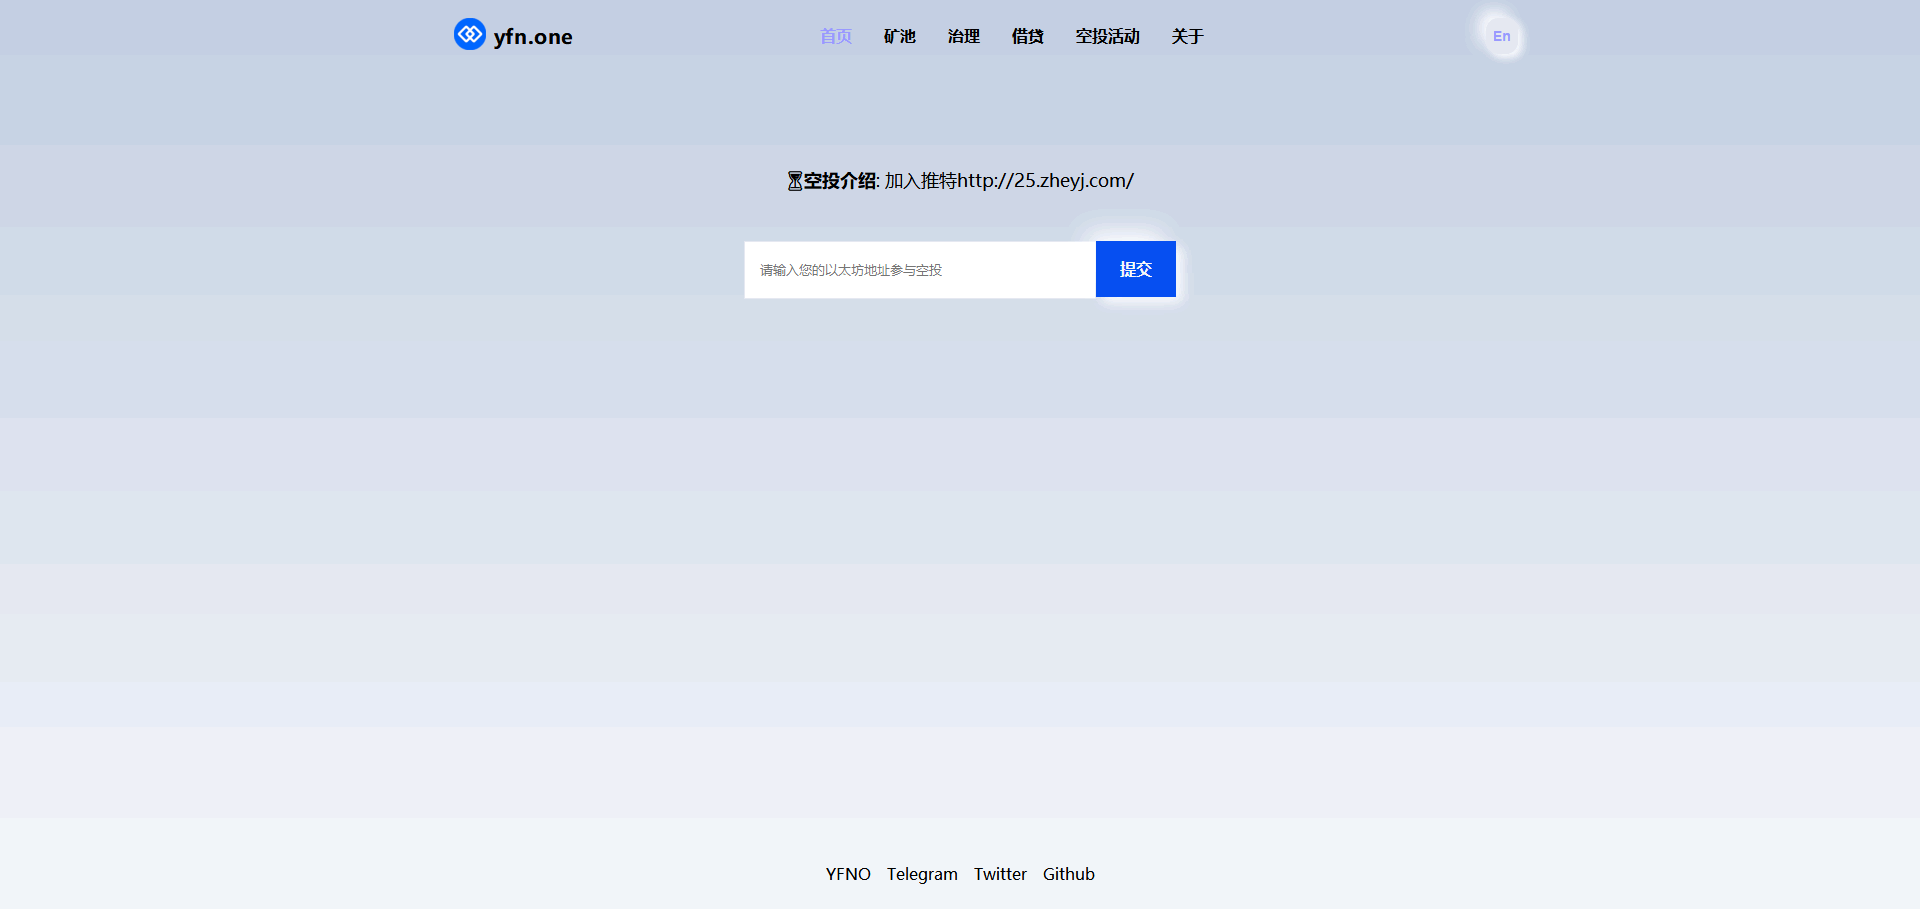Navigate to the 关于 about page
Image resolution: width=1920 pixels, height=909 pixels.
pos(1187,37)
